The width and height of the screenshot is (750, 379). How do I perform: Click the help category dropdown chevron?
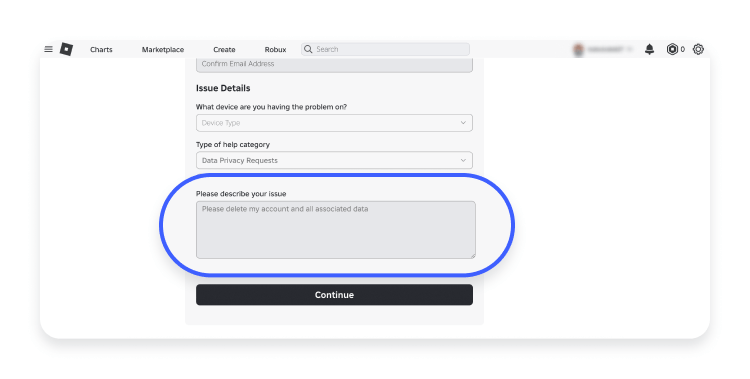(463, 160)
